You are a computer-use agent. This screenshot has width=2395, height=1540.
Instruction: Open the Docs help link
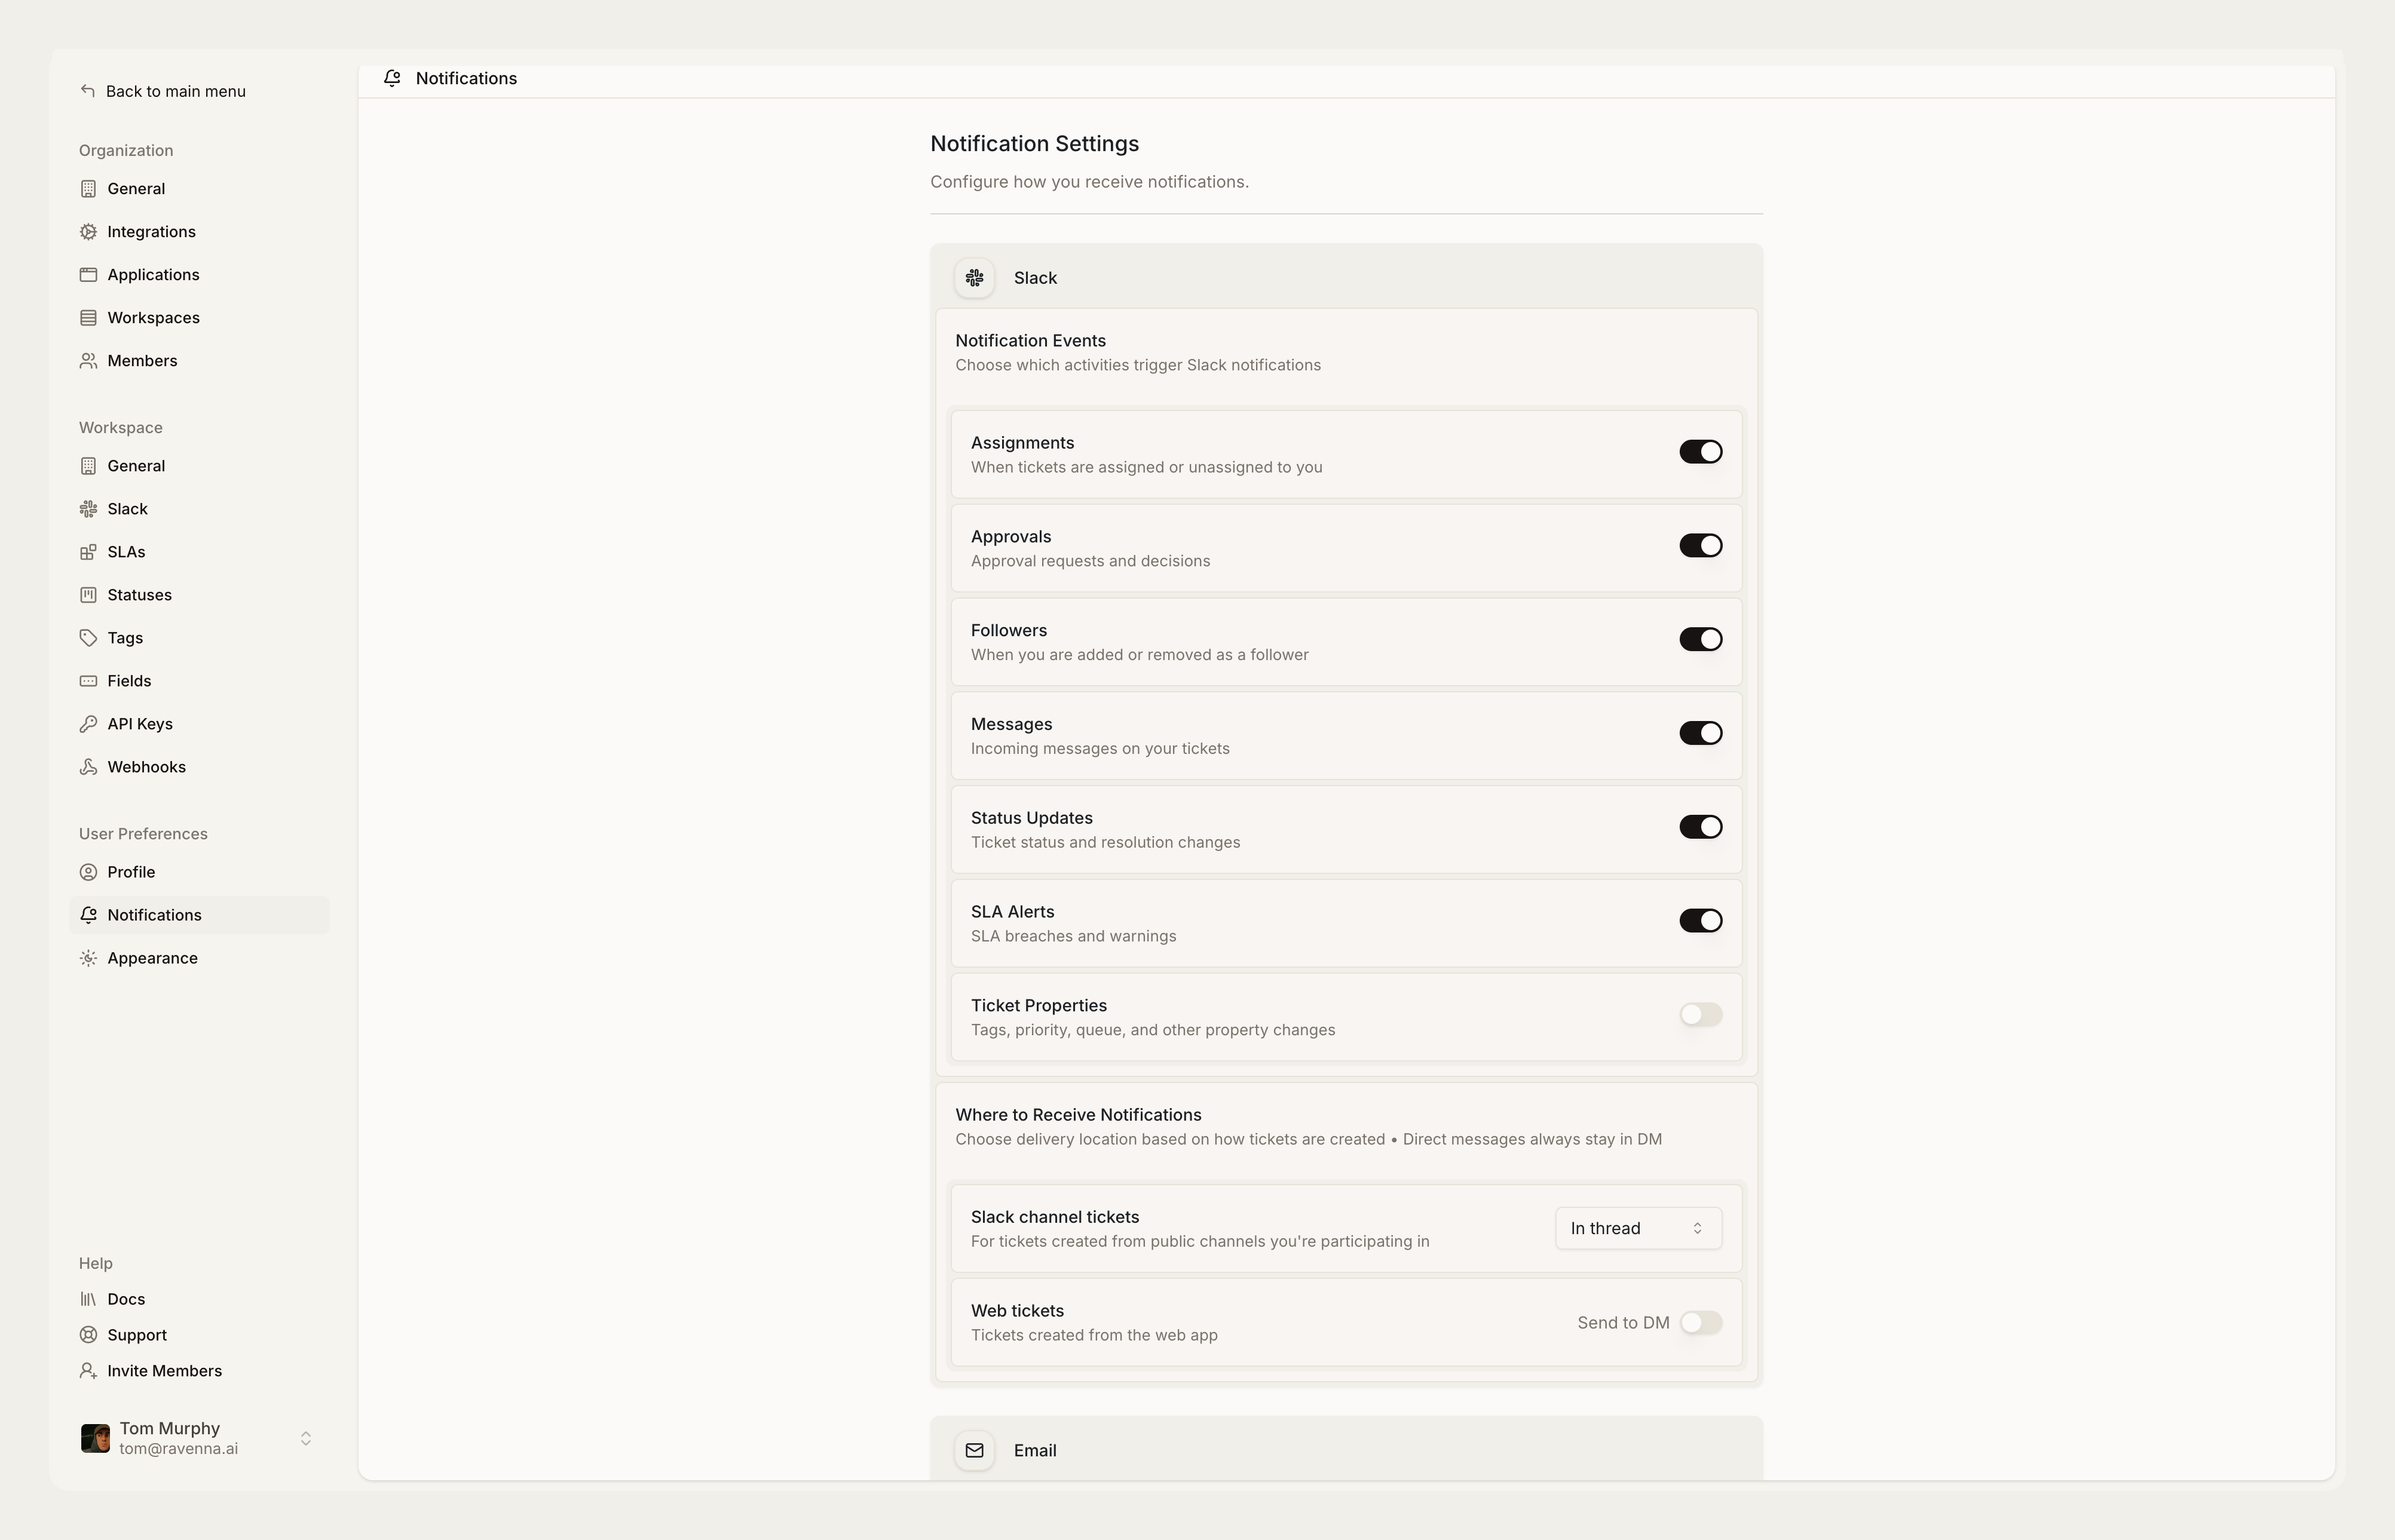click(x=126, y=1299)
